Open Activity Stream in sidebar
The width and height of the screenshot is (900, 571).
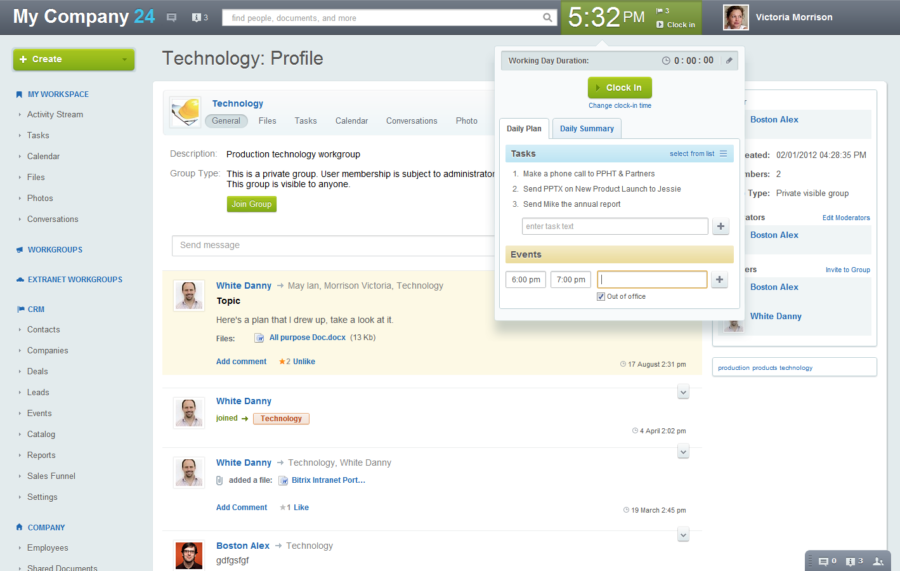coord(55,115)
